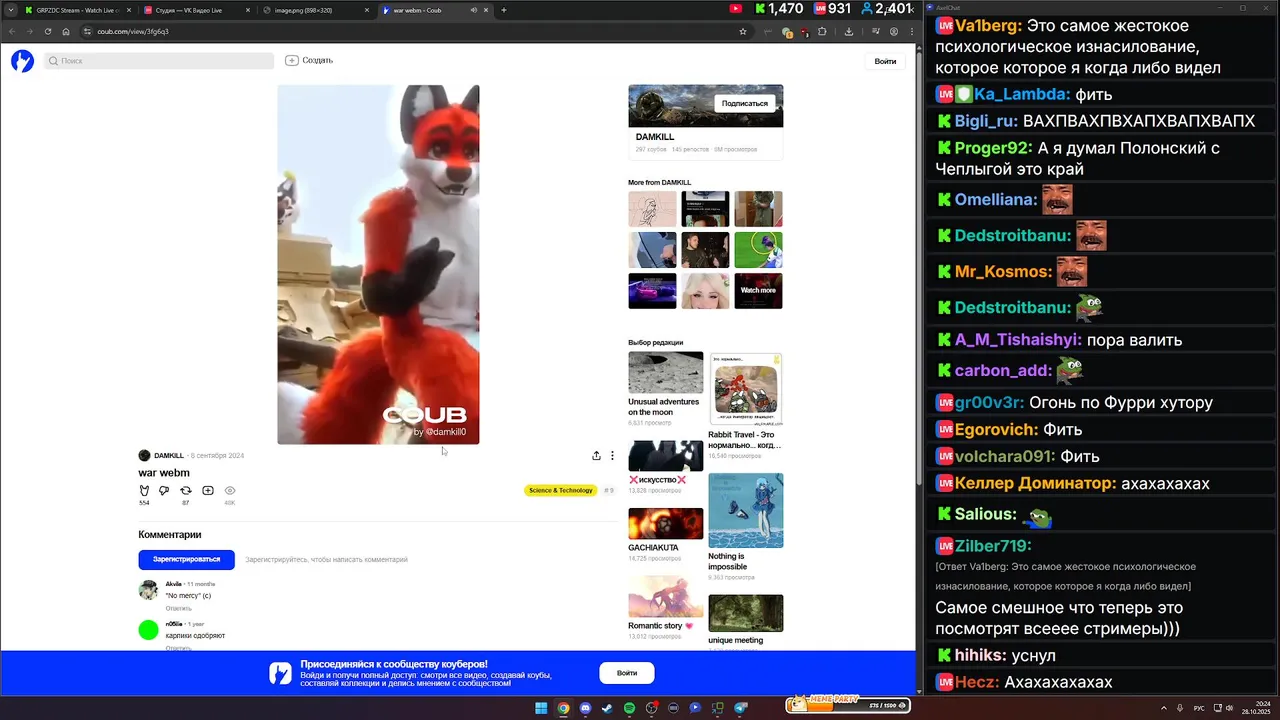Click the add-to-collection plus icon
This screenshot has height=720, width=1280.
click(208, 490)
